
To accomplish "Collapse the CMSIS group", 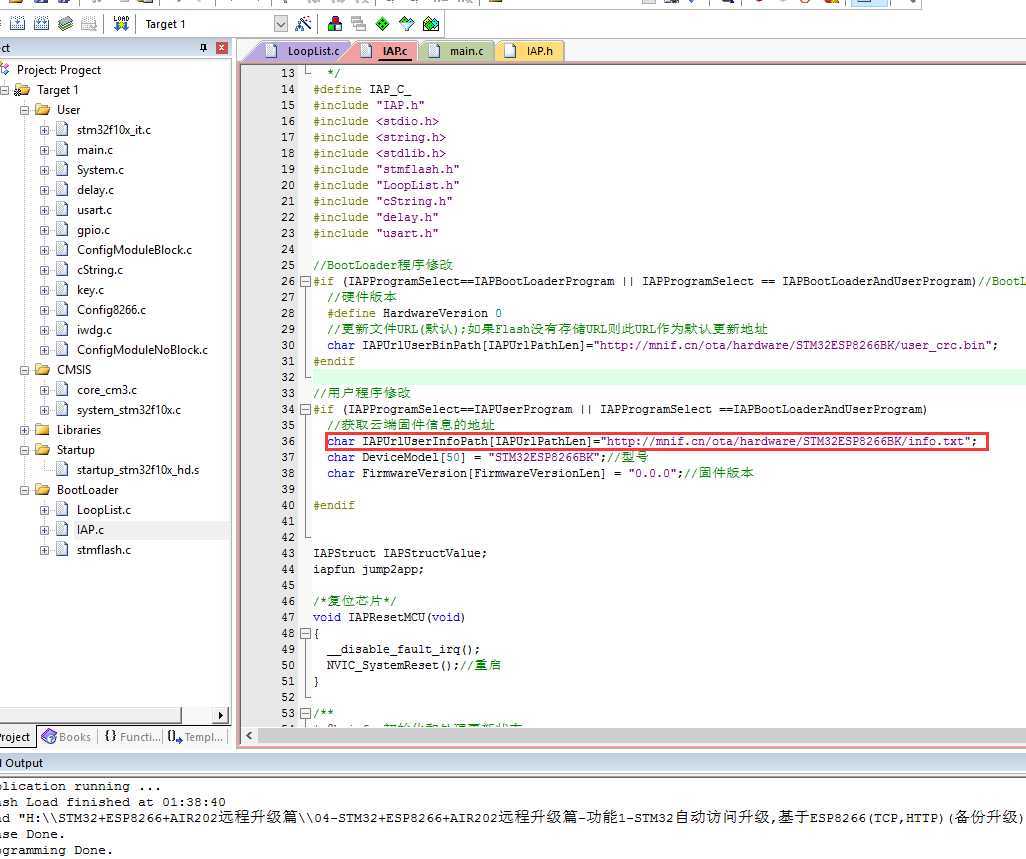I will [x=24, y=370].
